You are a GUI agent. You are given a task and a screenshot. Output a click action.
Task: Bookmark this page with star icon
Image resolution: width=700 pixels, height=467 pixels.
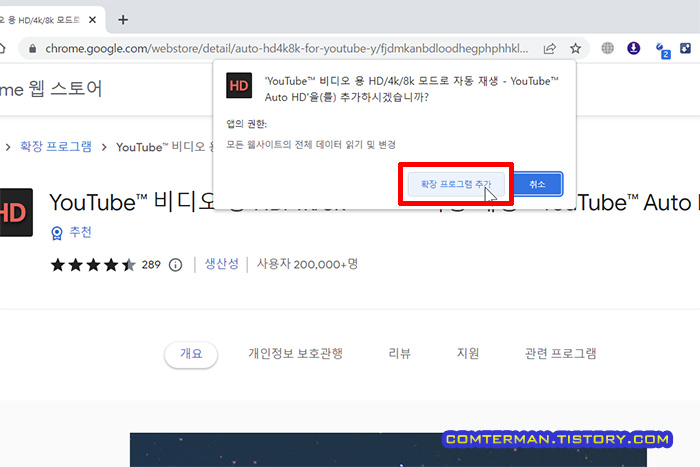[575, 48]
